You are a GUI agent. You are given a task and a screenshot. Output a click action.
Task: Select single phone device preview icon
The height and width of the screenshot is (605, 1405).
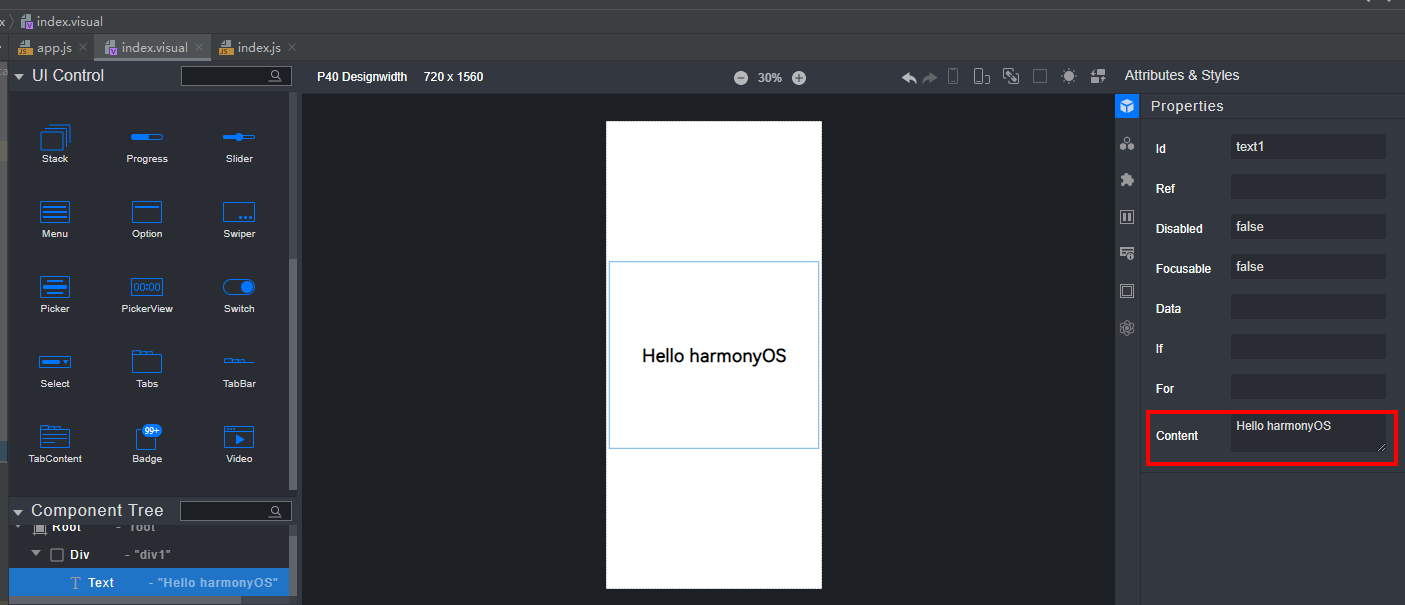[953, 76]
